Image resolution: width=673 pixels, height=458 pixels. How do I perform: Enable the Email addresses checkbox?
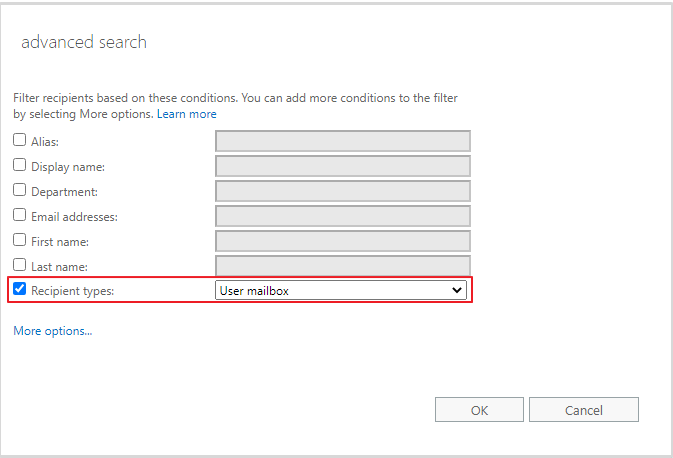[x=19, y=215]
